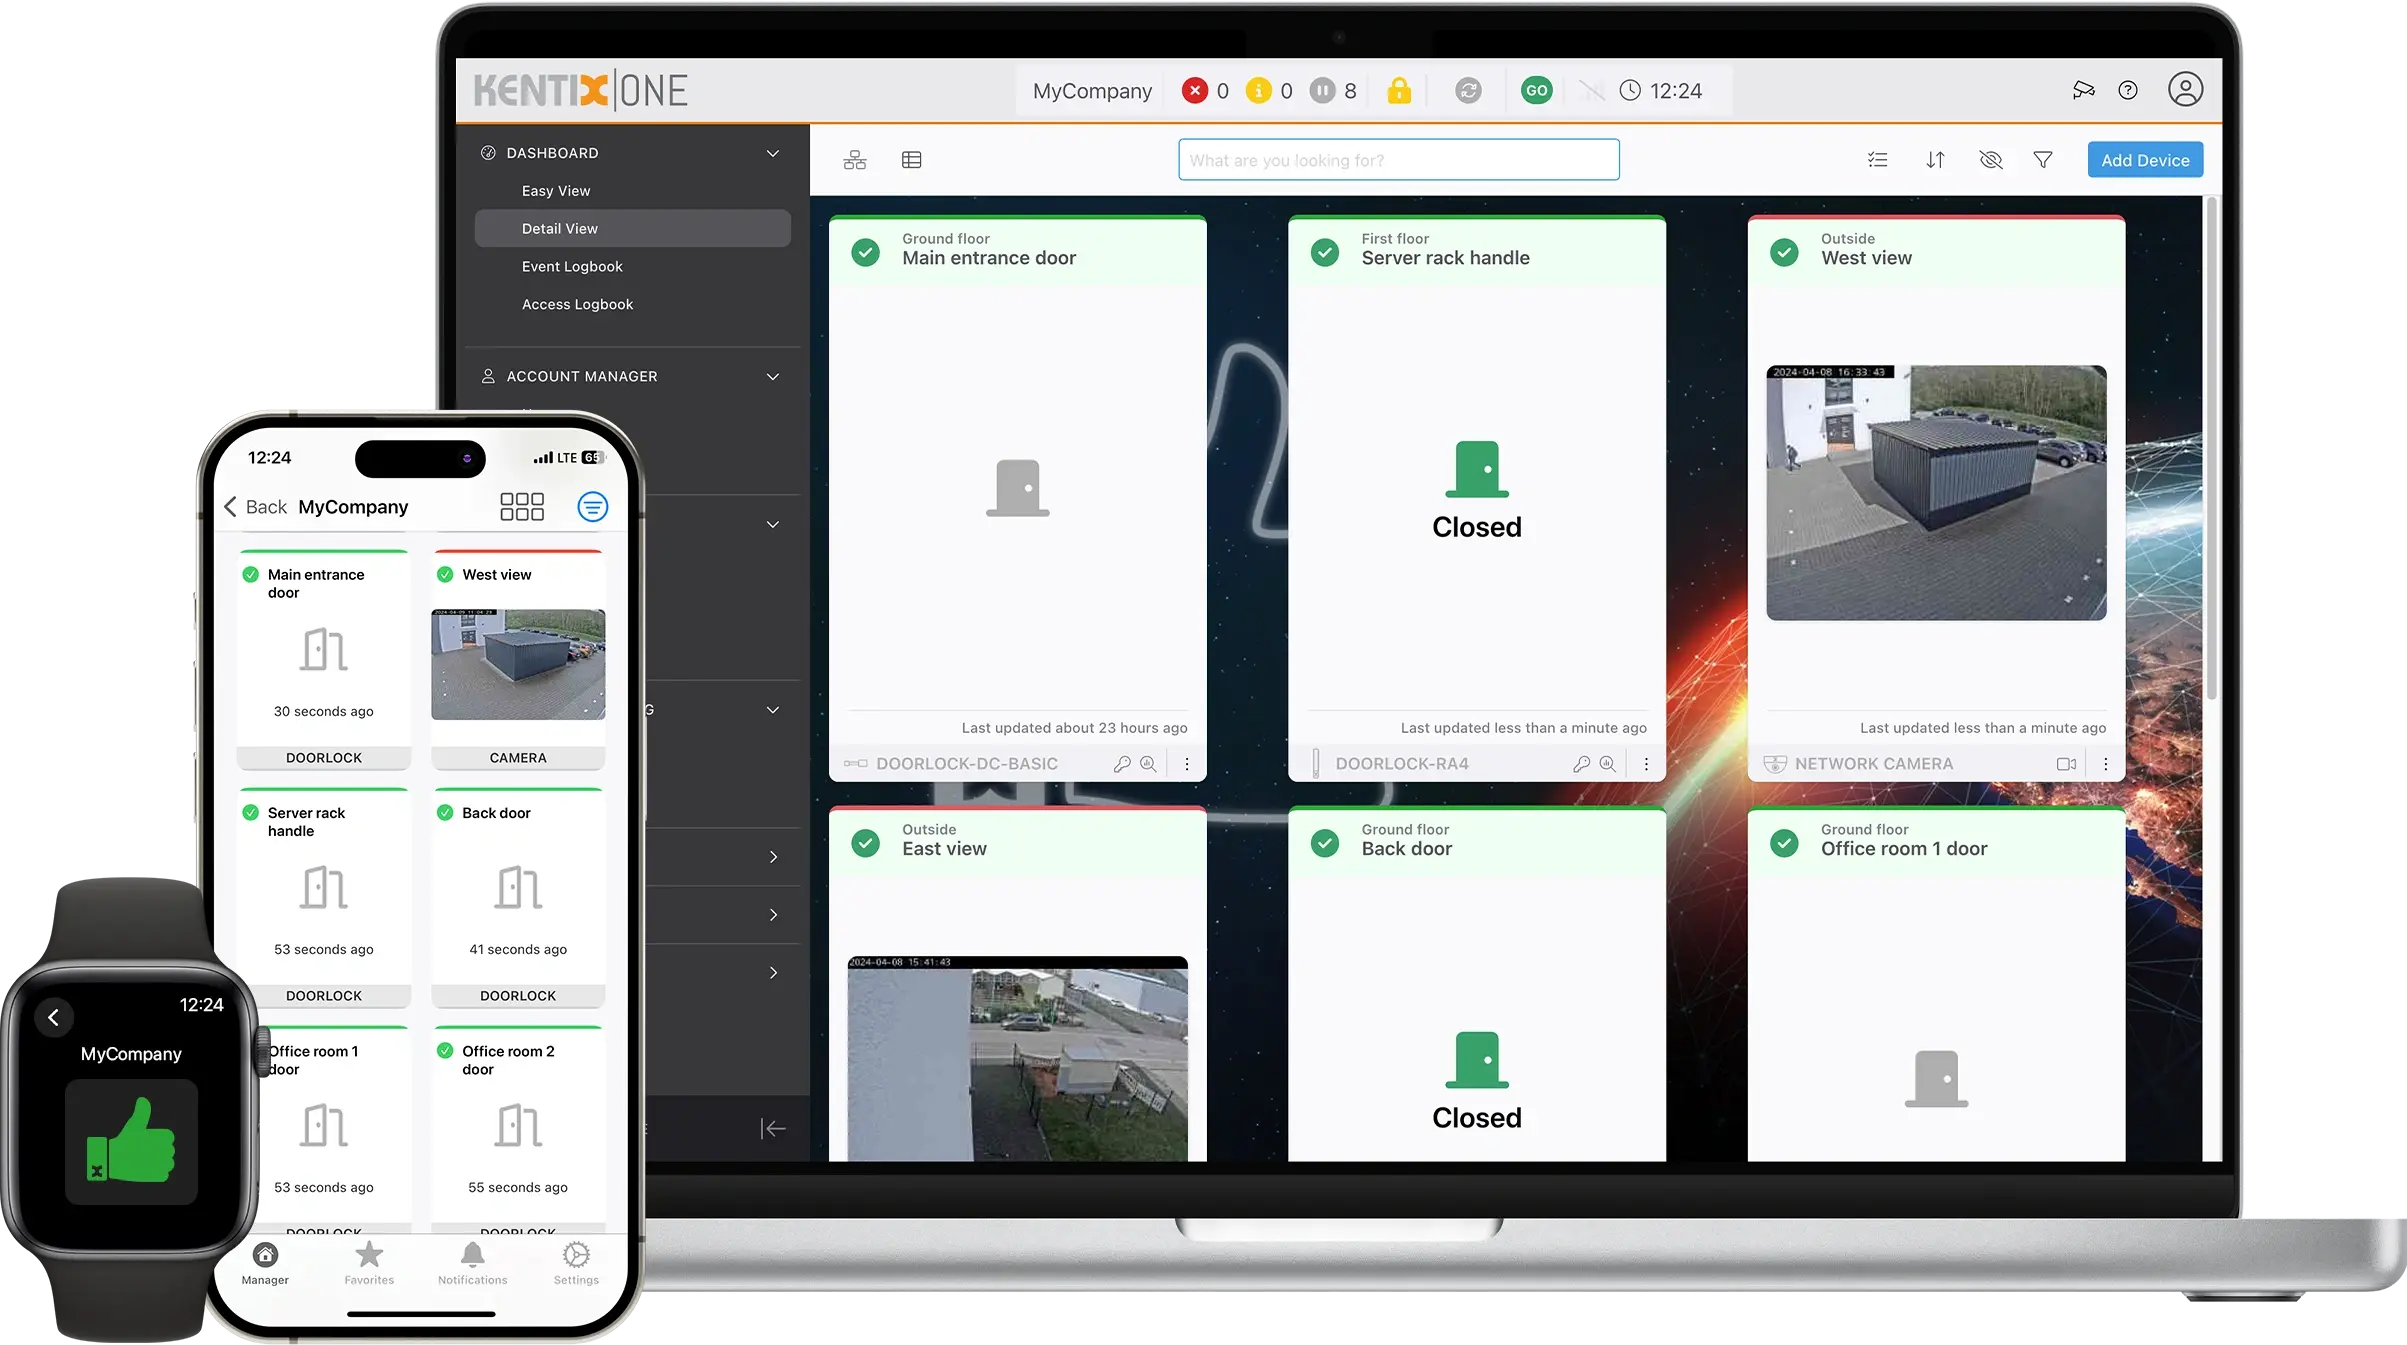Tap Back on the phone app
The width and height of the screenshot is (2407, 1345).
click(256, 507)
